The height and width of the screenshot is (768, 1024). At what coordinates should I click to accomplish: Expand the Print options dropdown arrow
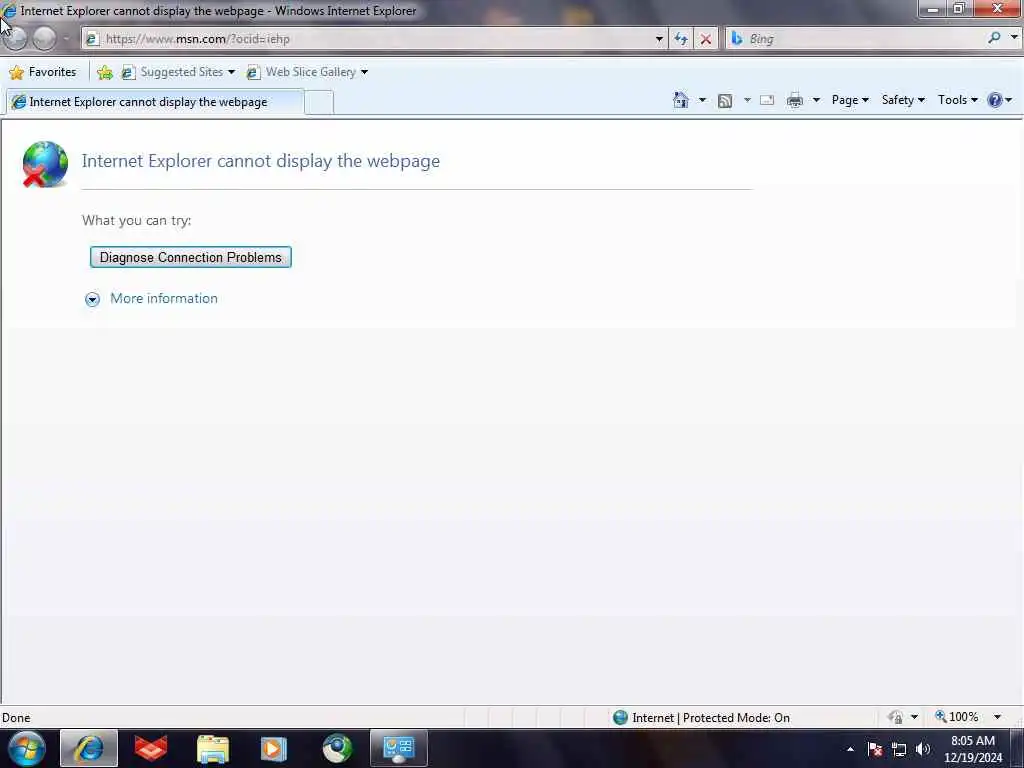(816, 100)
